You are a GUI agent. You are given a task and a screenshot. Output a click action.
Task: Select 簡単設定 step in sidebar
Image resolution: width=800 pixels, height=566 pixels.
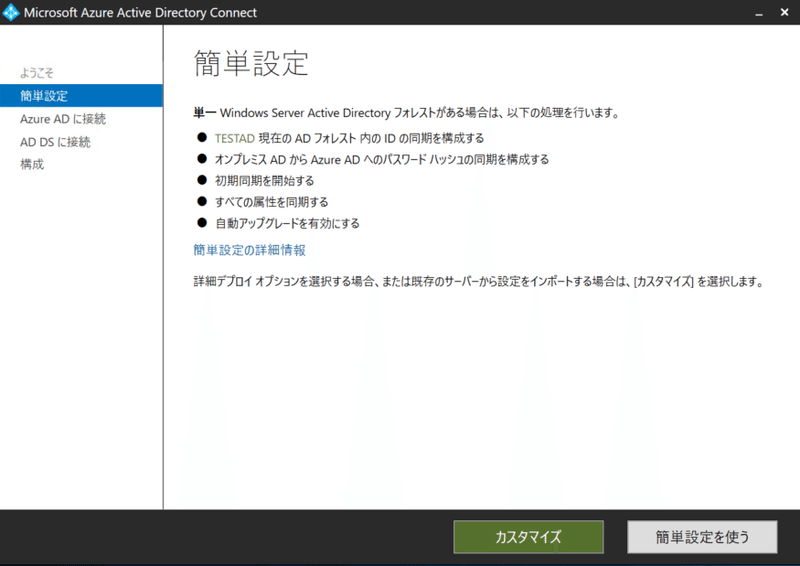(x=81, y=95)
